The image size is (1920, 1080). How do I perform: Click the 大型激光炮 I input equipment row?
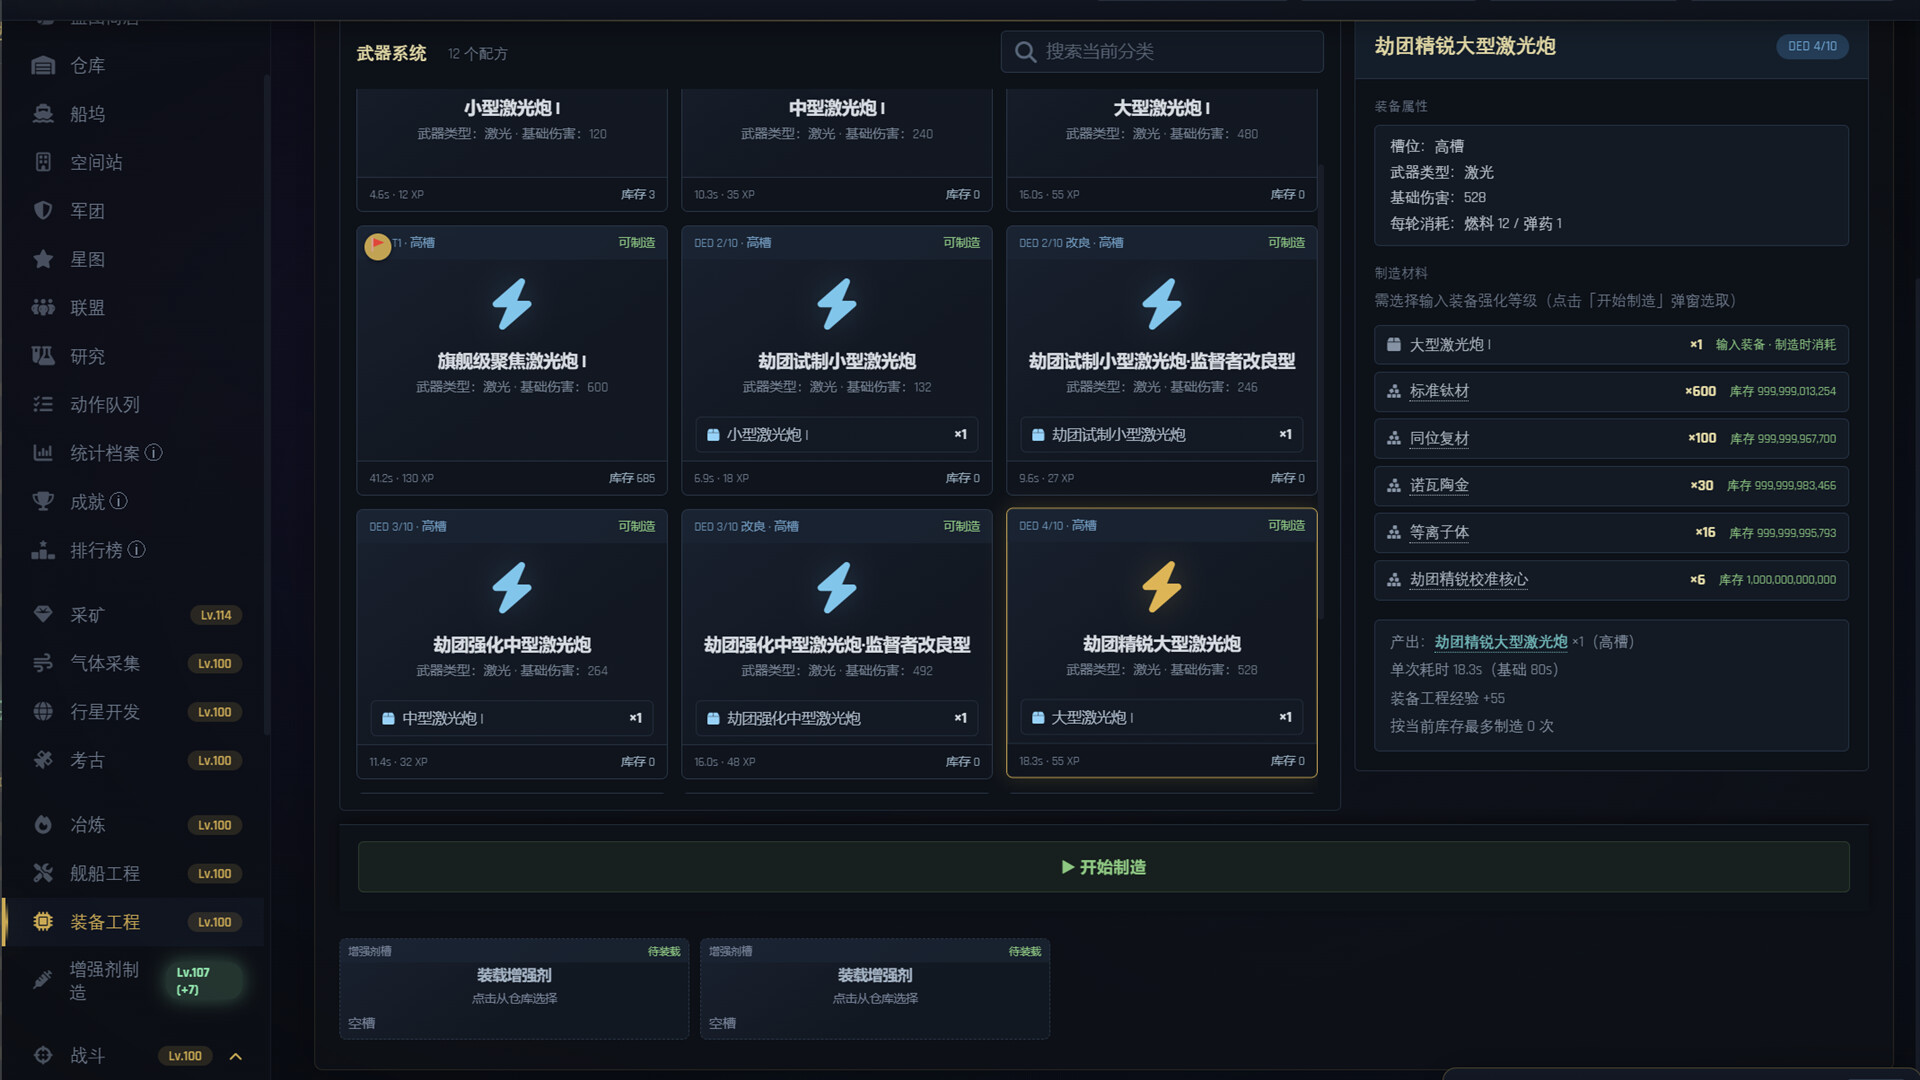(x=1611, y=344)
